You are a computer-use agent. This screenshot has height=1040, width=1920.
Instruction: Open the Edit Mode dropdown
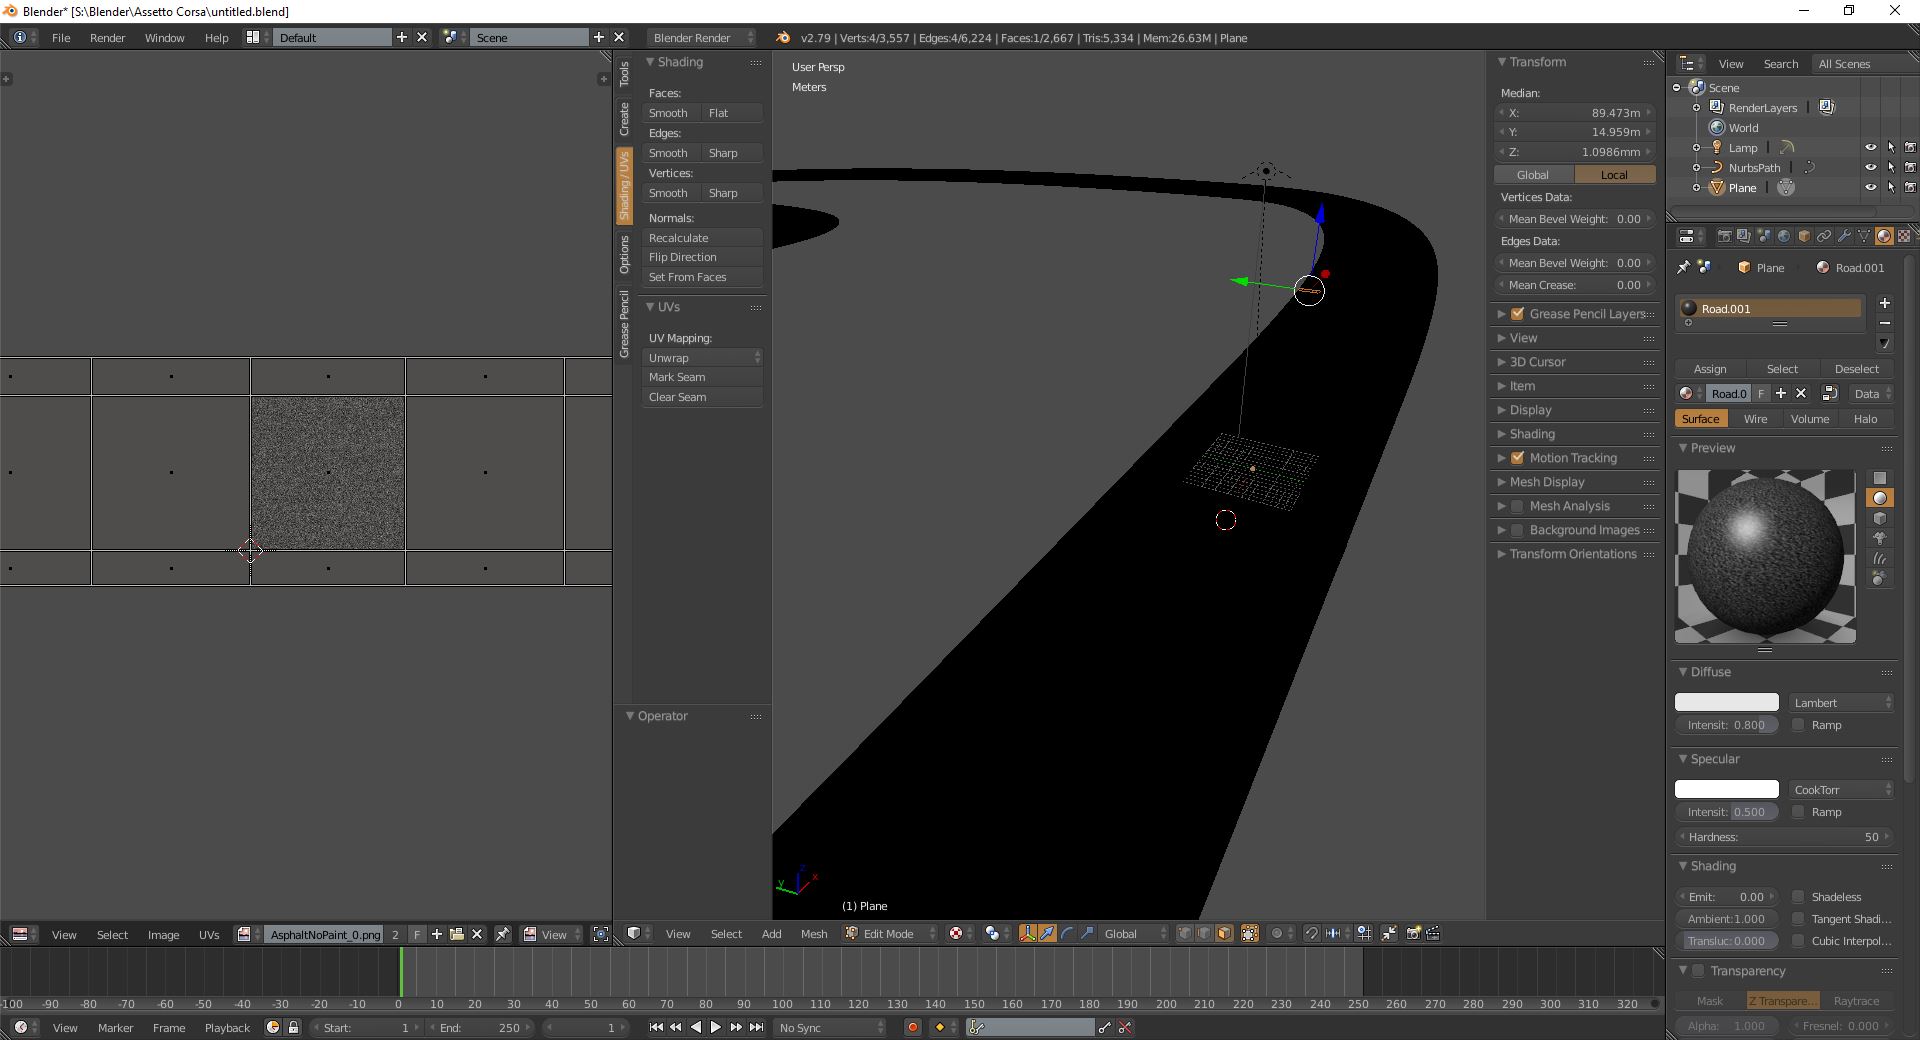pos(890,933)
